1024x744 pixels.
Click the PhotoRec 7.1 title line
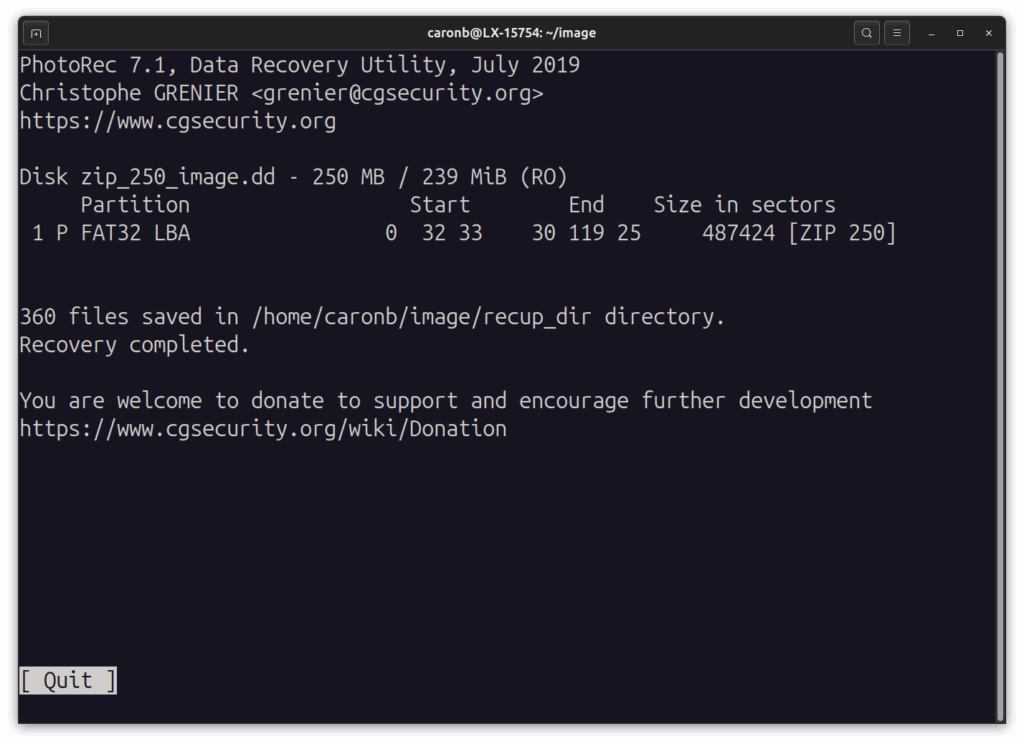click(299, 65)
